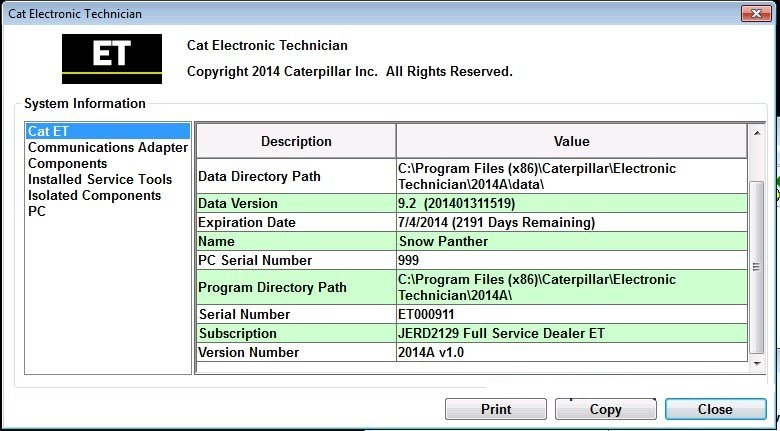Click the vertical scrollbar thumb
The image size is (780, 431).
pyautogui.click(x=757, y=267)
